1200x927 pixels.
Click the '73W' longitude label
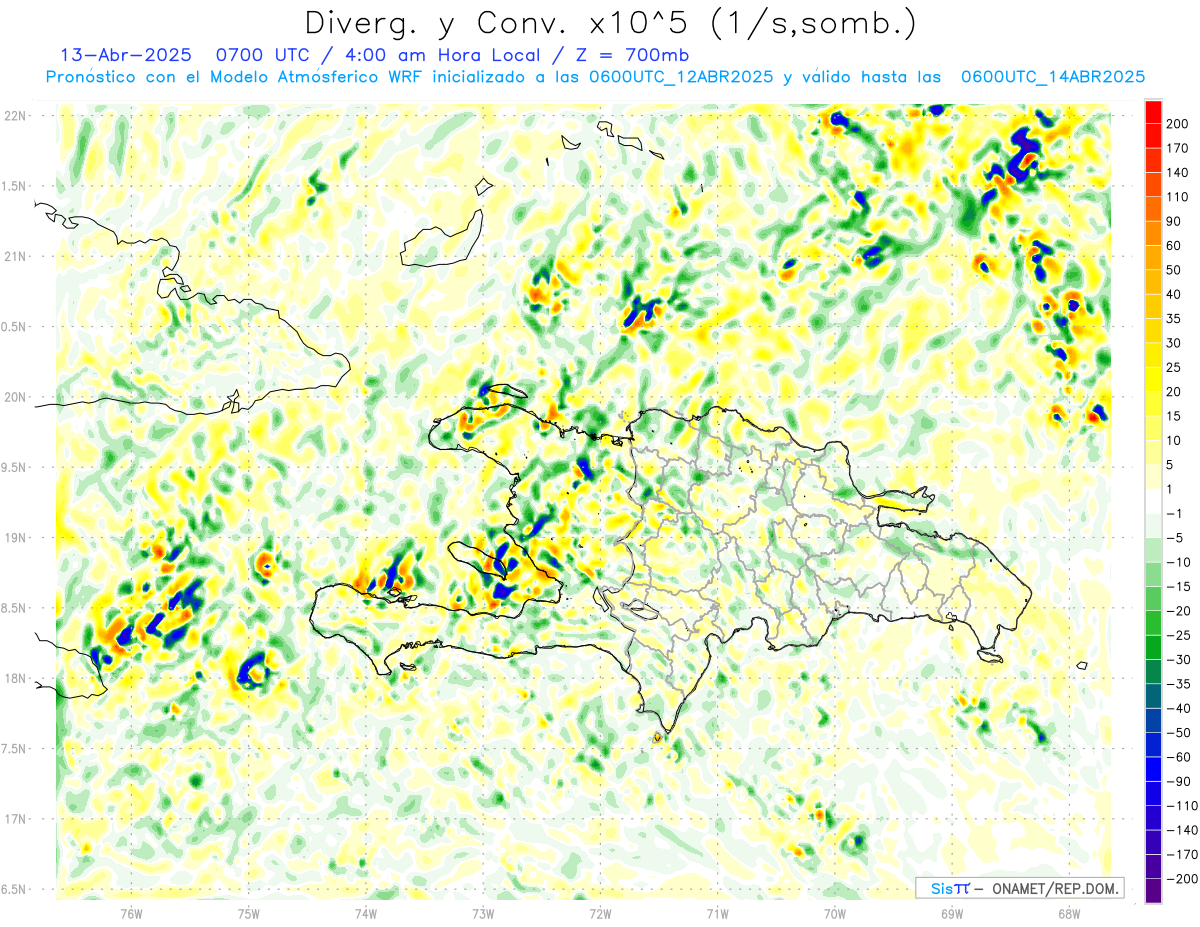click(483, 913)
